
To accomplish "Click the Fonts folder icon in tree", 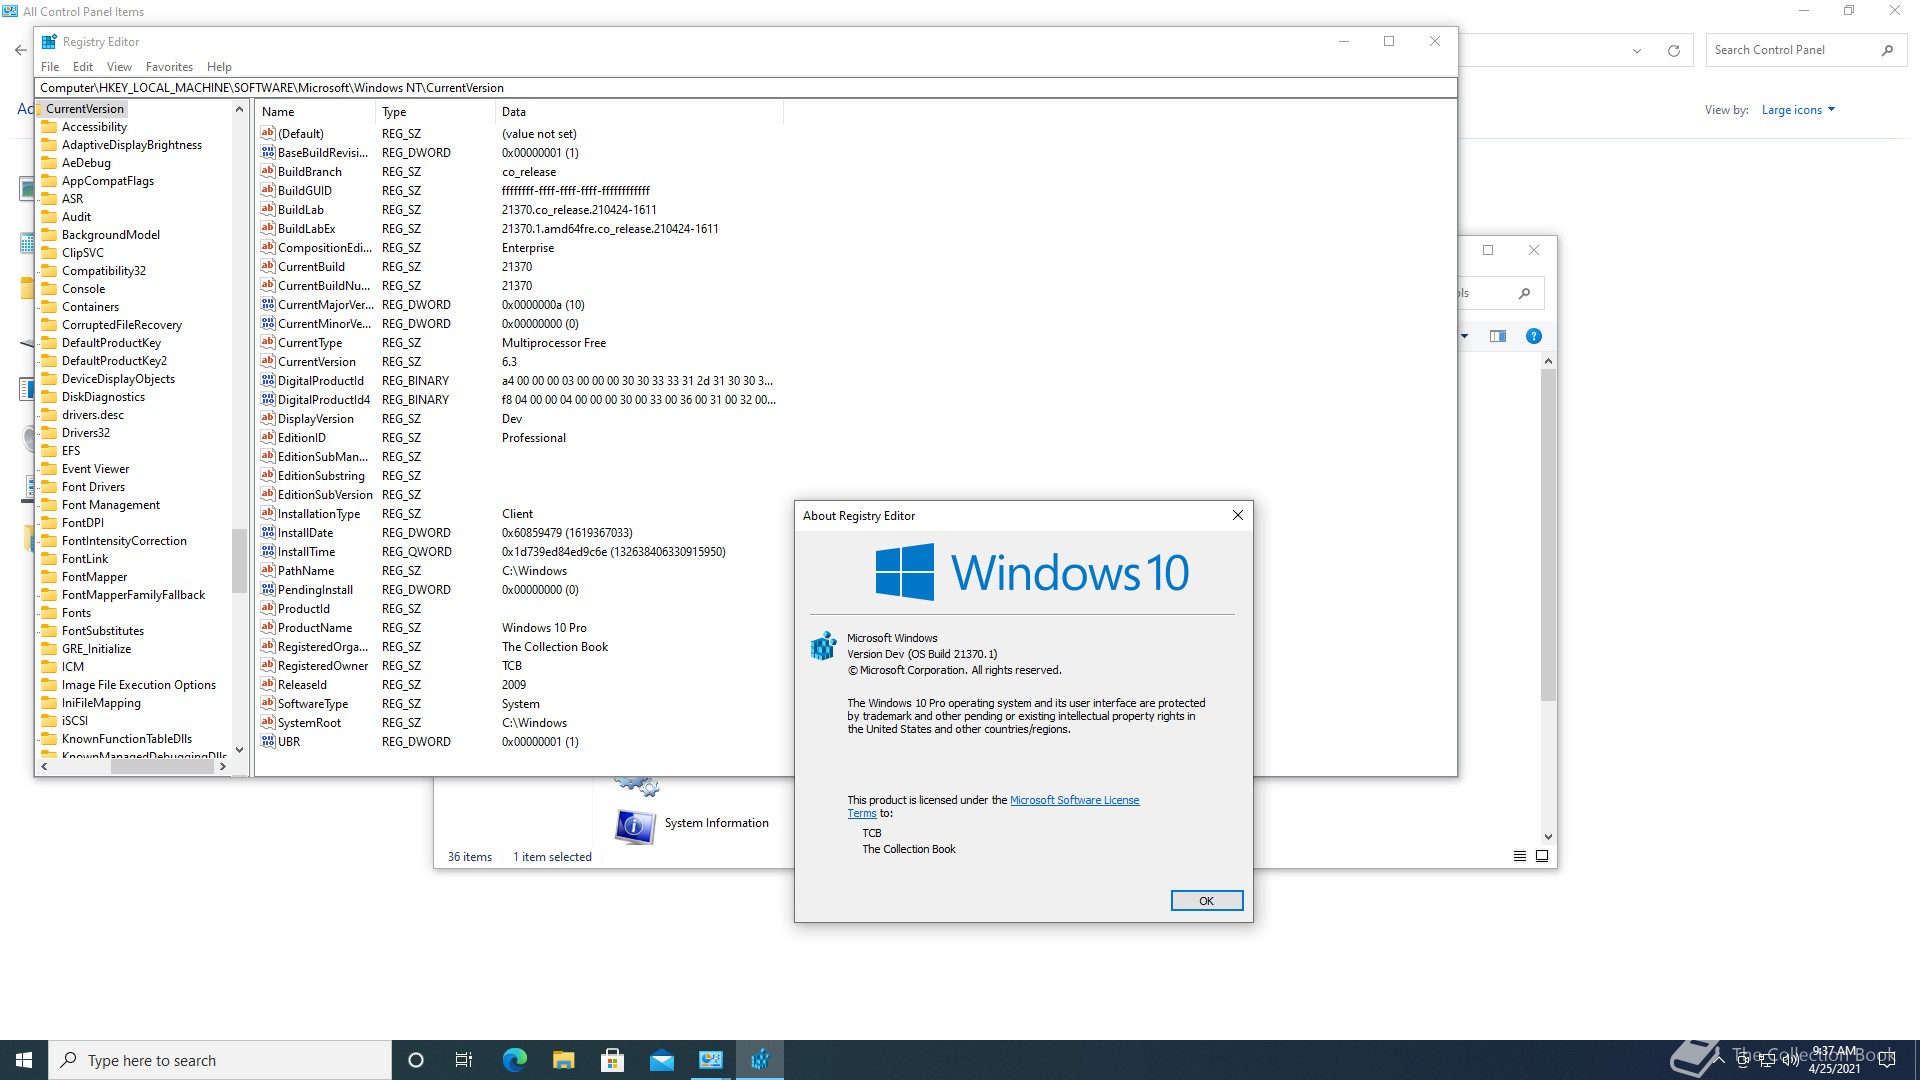I will coord(49,613).
